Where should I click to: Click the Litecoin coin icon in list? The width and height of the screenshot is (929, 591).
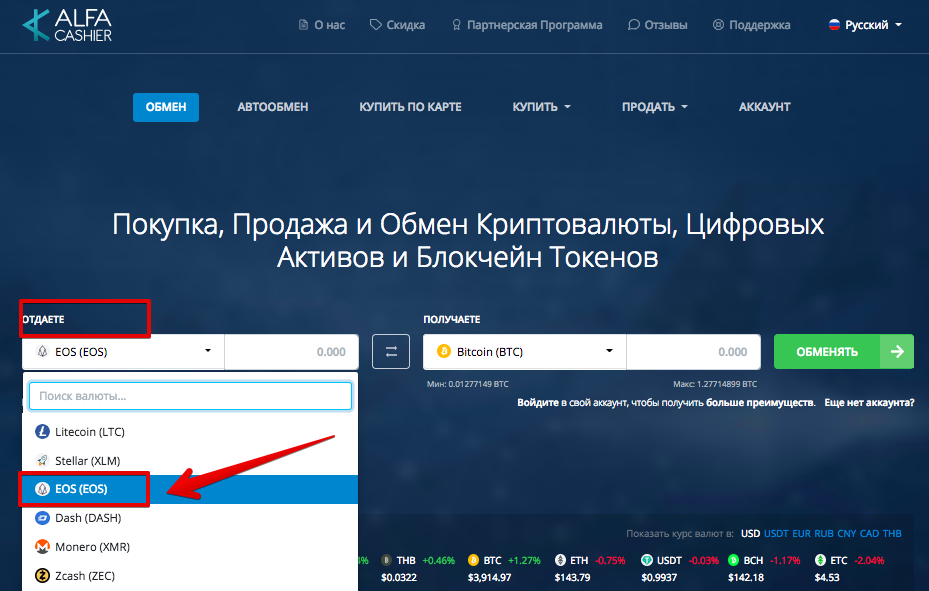(x=42, y=432)
